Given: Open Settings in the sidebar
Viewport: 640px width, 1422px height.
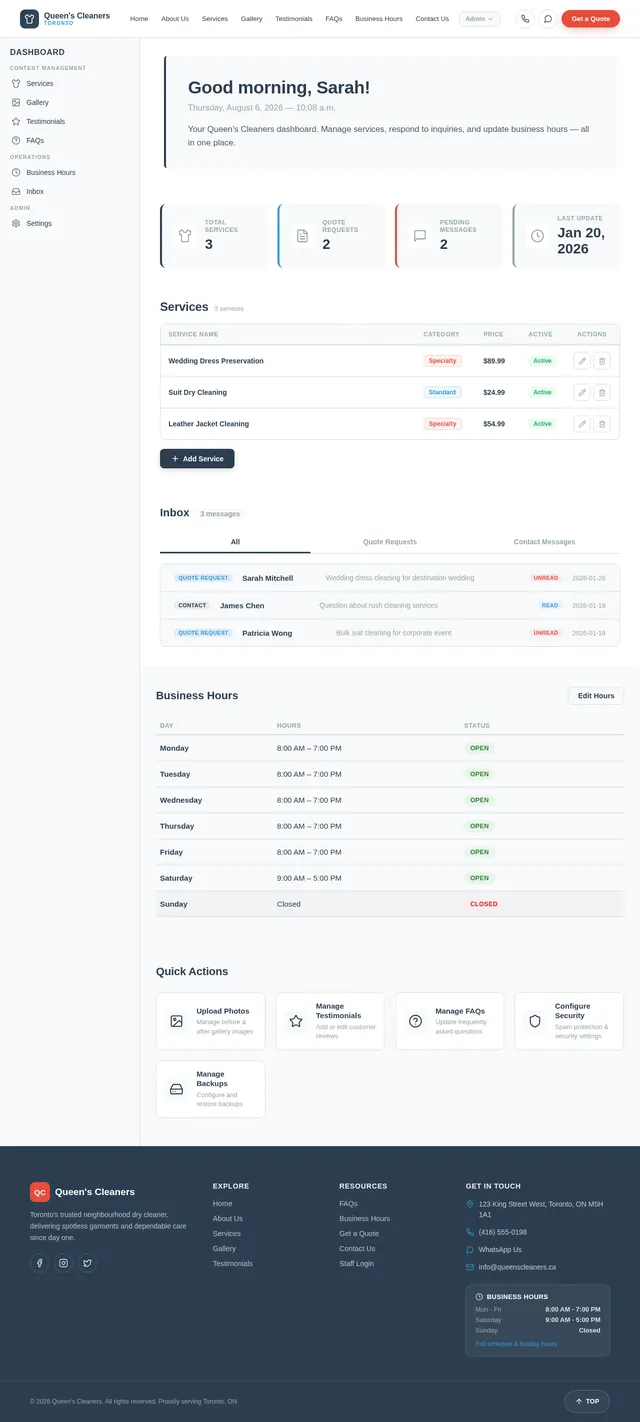Looking at the screenshot, I should point(69,224).
